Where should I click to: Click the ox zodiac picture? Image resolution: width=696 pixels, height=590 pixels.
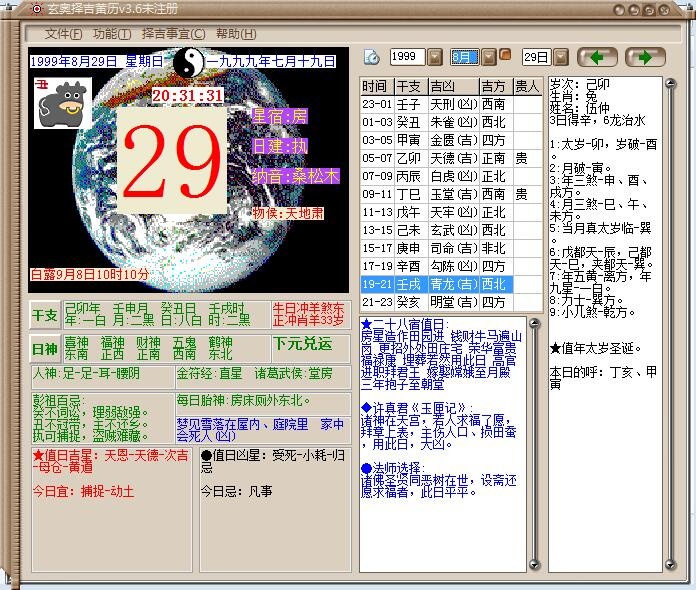click(63, 103)
